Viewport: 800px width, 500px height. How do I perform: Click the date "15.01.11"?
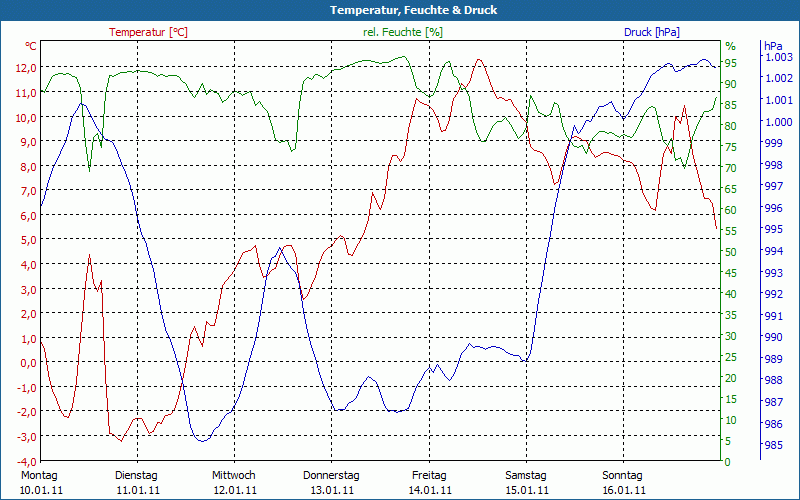527,490
